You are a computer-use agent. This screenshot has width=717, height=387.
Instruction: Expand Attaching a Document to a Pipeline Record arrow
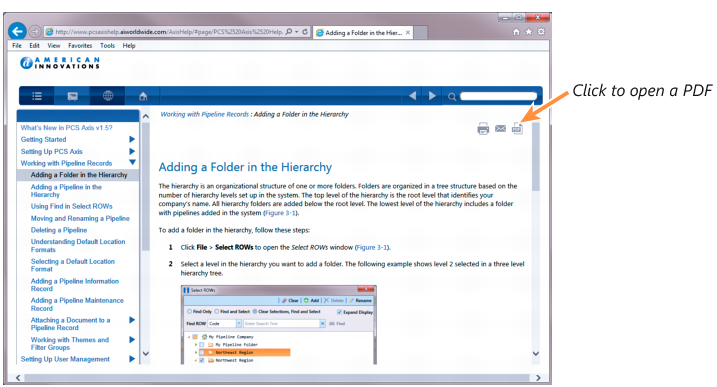pyautogui.click(x=132, y=320)
